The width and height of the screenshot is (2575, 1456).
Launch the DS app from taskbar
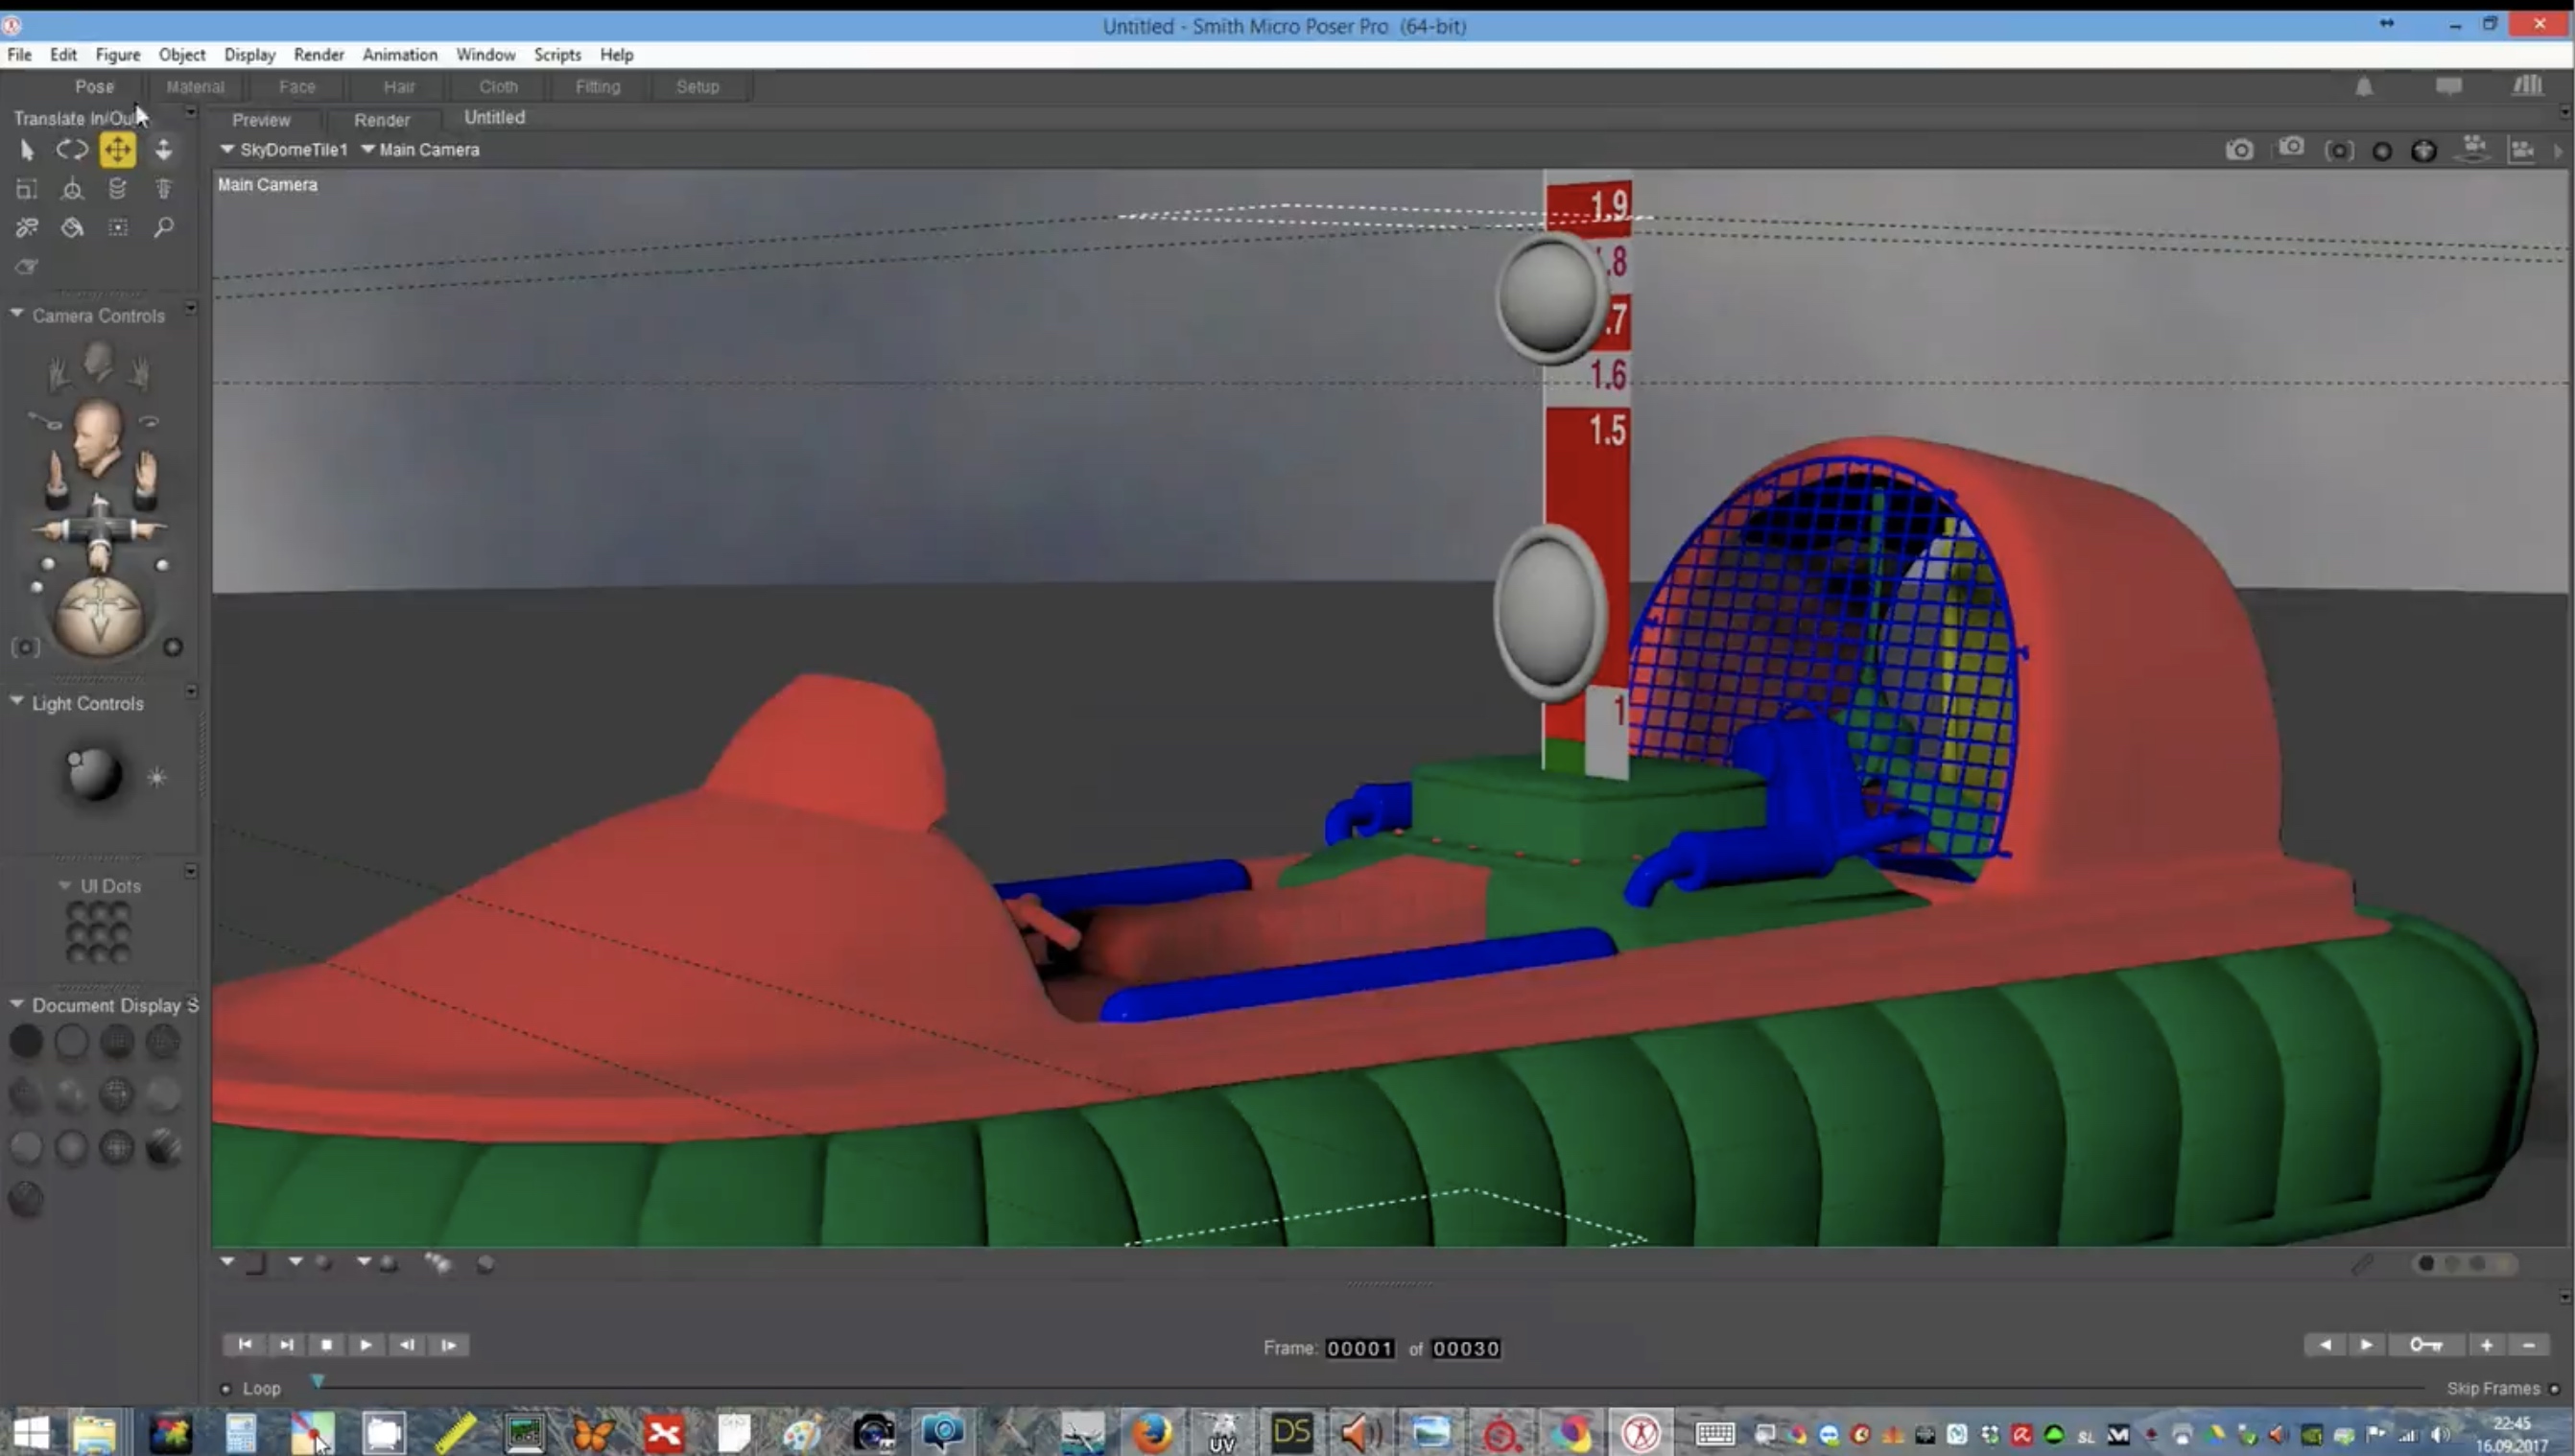coord(1291,1434)
